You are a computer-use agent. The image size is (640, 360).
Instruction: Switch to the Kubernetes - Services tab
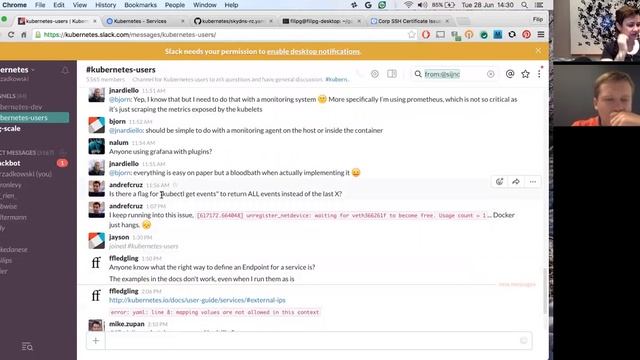point(145,21)
